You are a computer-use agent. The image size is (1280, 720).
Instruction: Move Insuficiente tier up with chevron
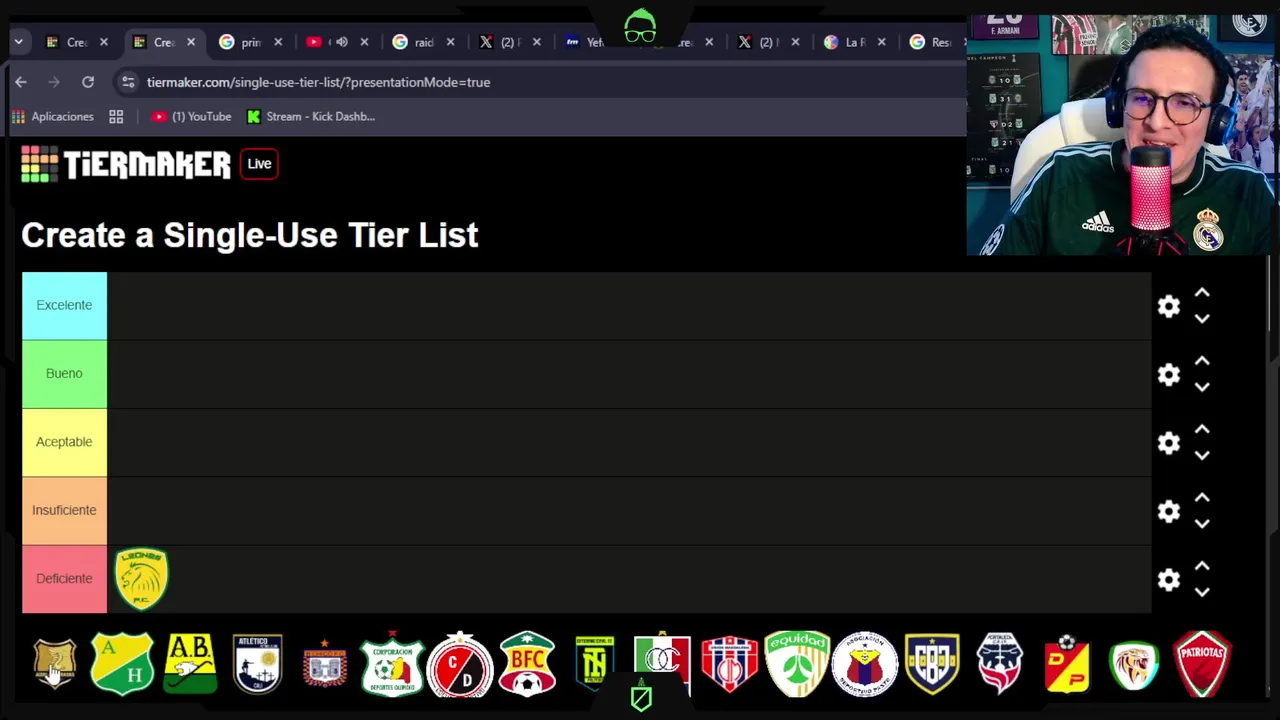coord(1202,498)
